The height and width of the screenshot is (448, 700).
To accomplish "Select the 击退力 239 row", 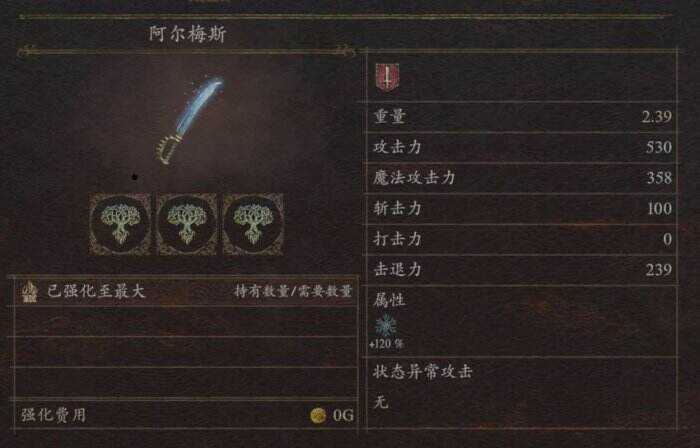I will (521, 270).
